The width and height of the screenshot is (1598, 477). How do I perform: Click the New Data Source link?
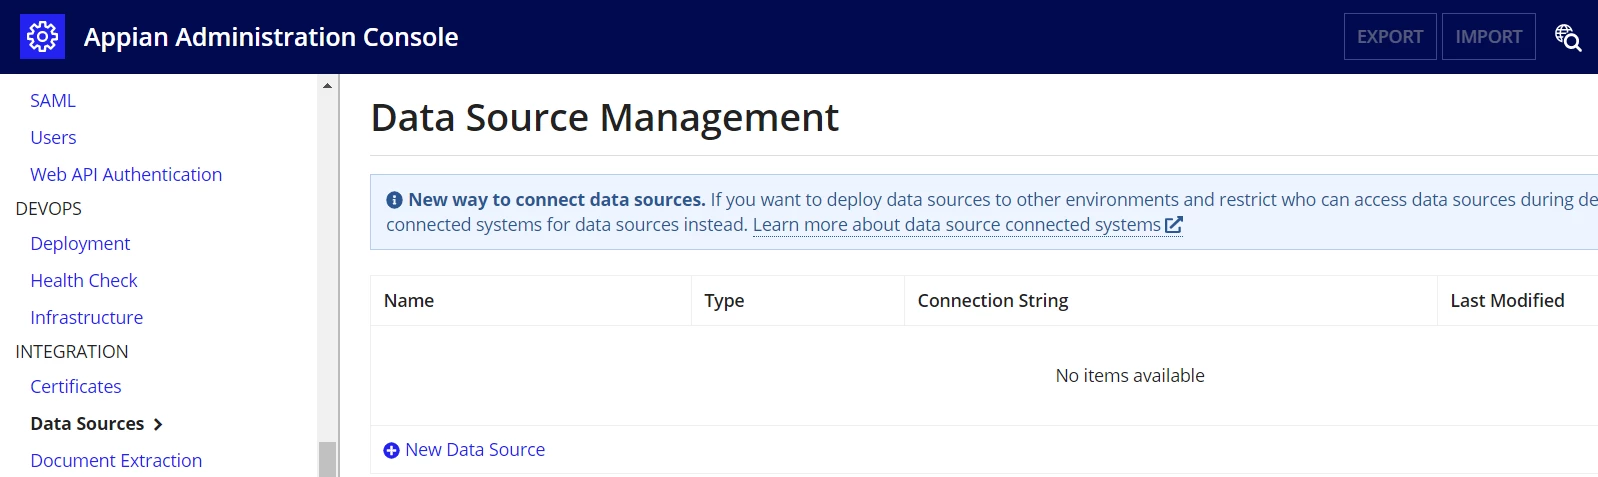(475, 450)
